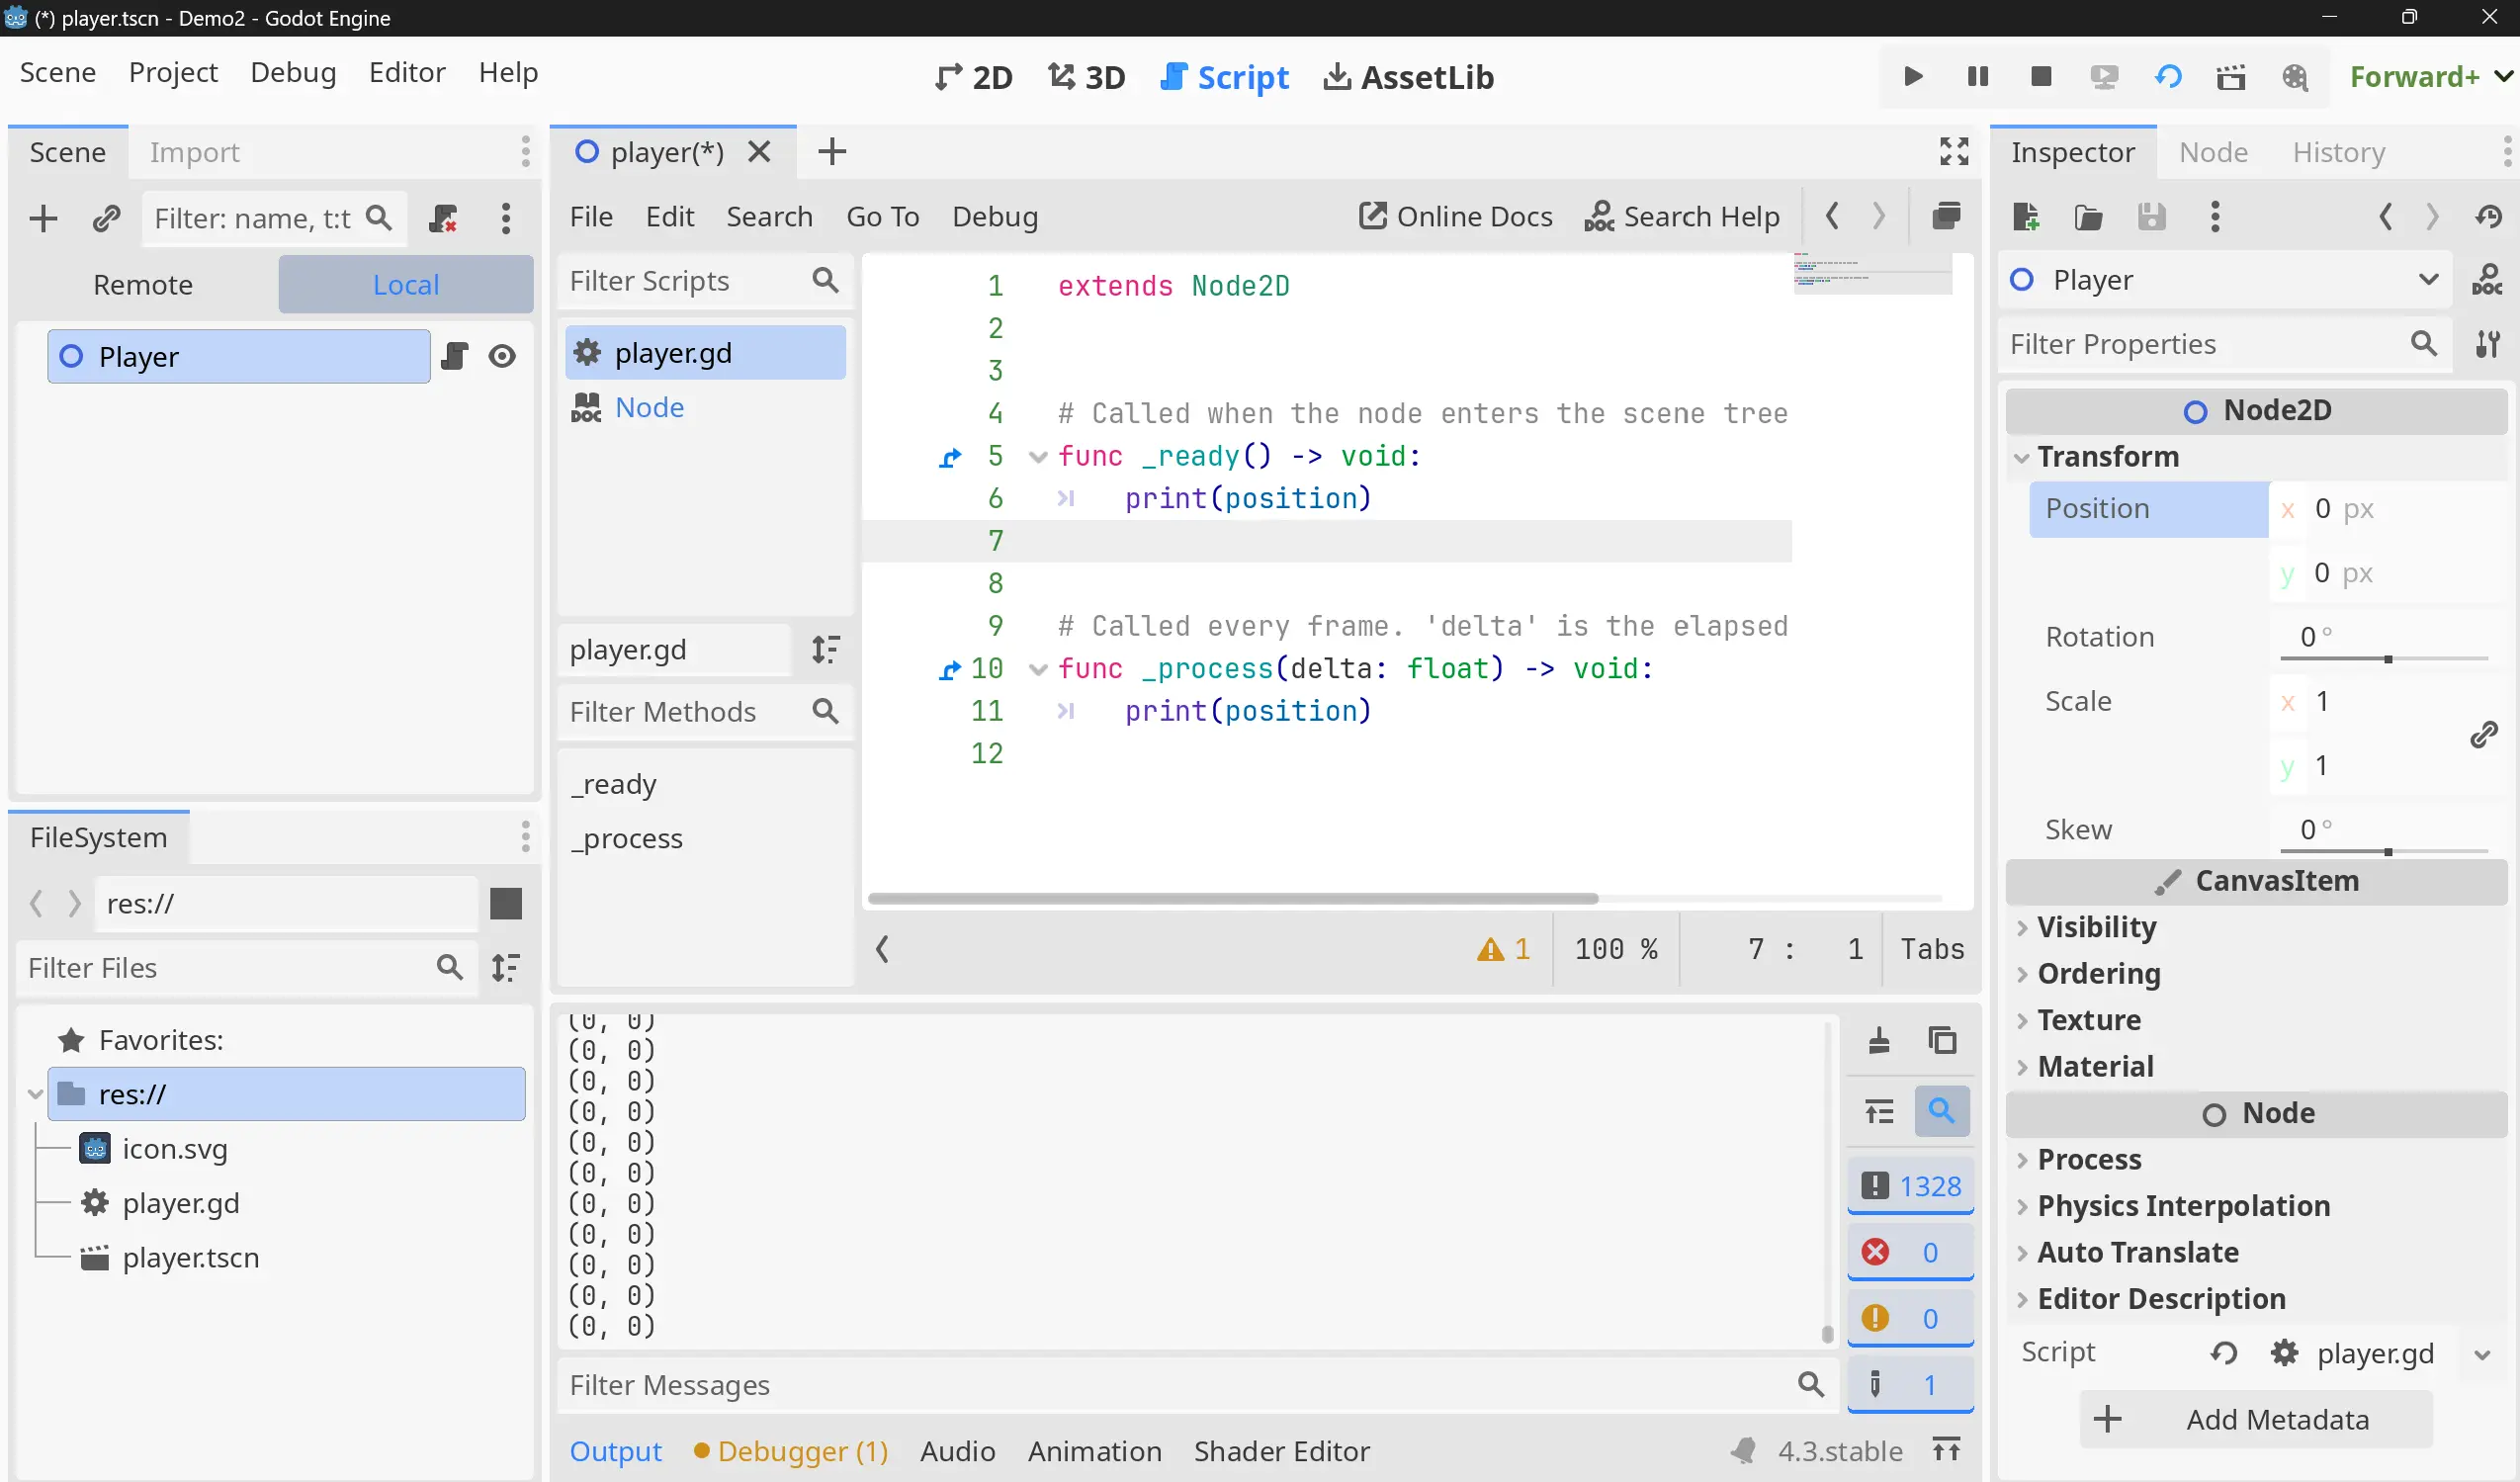Instantiate a child scene via link icon
2520x1482 pixels.
(x=106, y=218)
